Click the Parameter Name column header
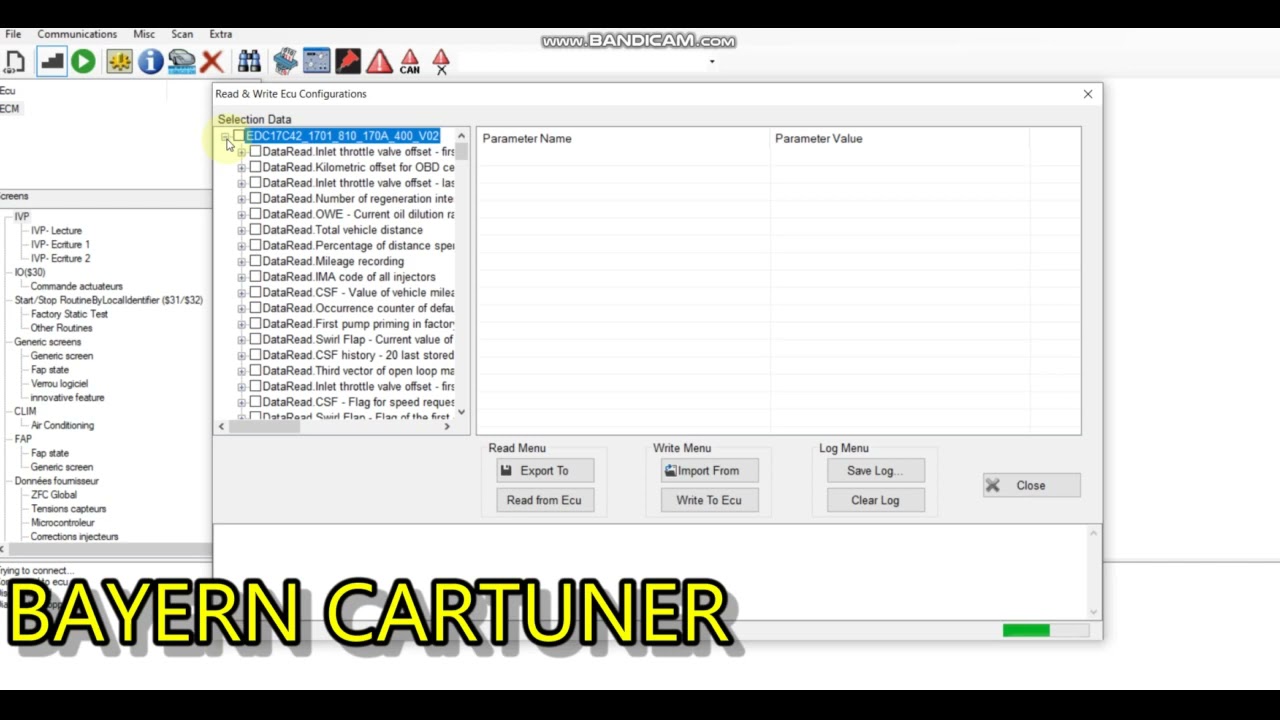Screen dimensions: 1280x720 coord(624,139)
